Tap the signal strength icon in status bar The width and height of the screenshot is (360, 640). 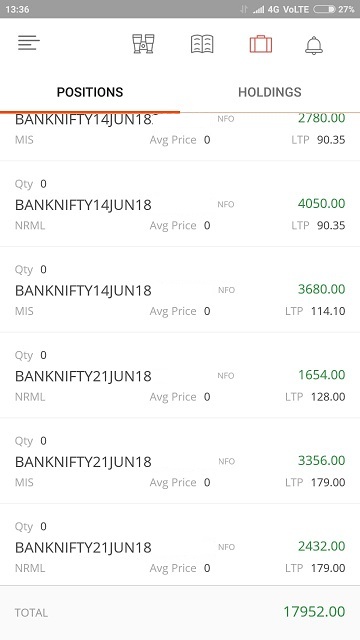coord(258,9)
